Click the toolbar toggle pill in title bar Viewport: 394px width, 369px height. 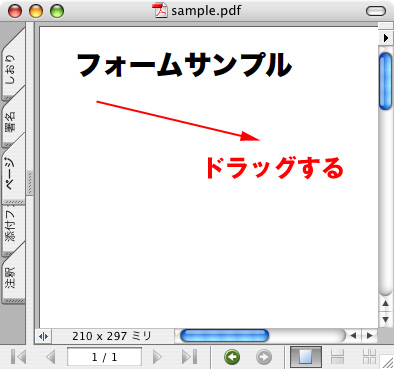pyautogui.click(x=376, y=11)
